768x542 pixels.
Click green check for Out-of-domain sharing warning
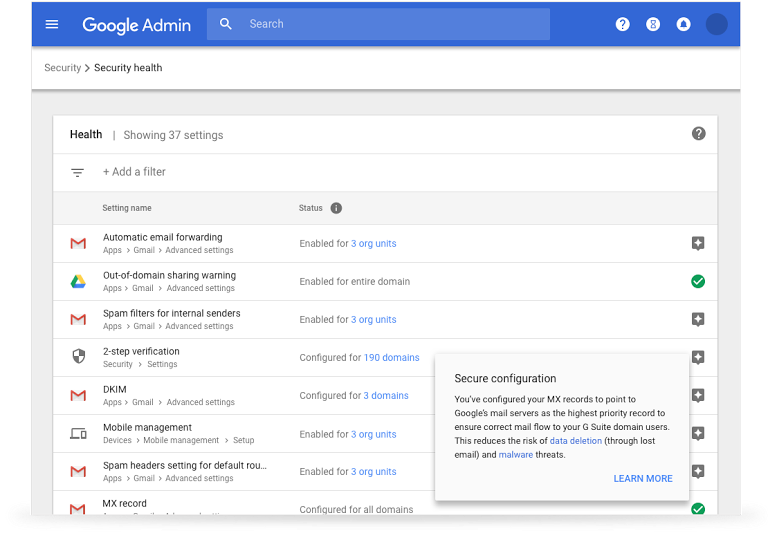[x=698, y=282]
